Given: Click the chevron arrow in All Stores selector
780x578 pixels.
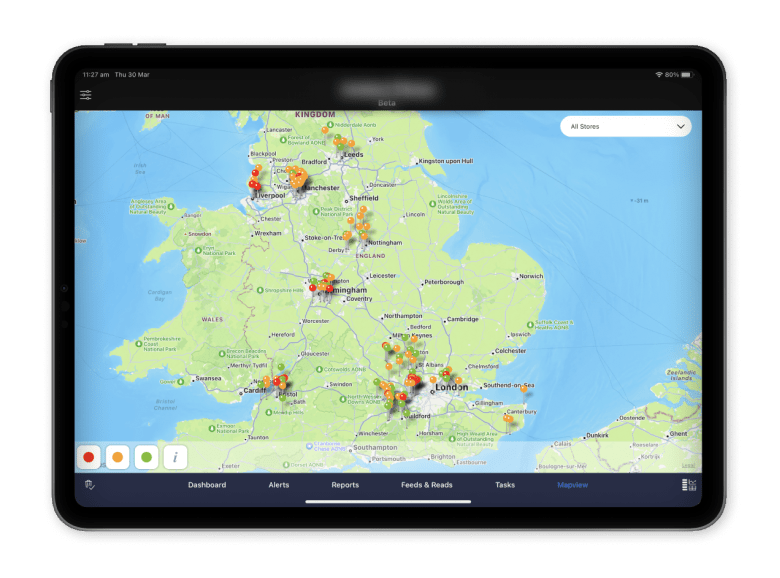Looking at the screenshot, I should [x=681, y=127].
